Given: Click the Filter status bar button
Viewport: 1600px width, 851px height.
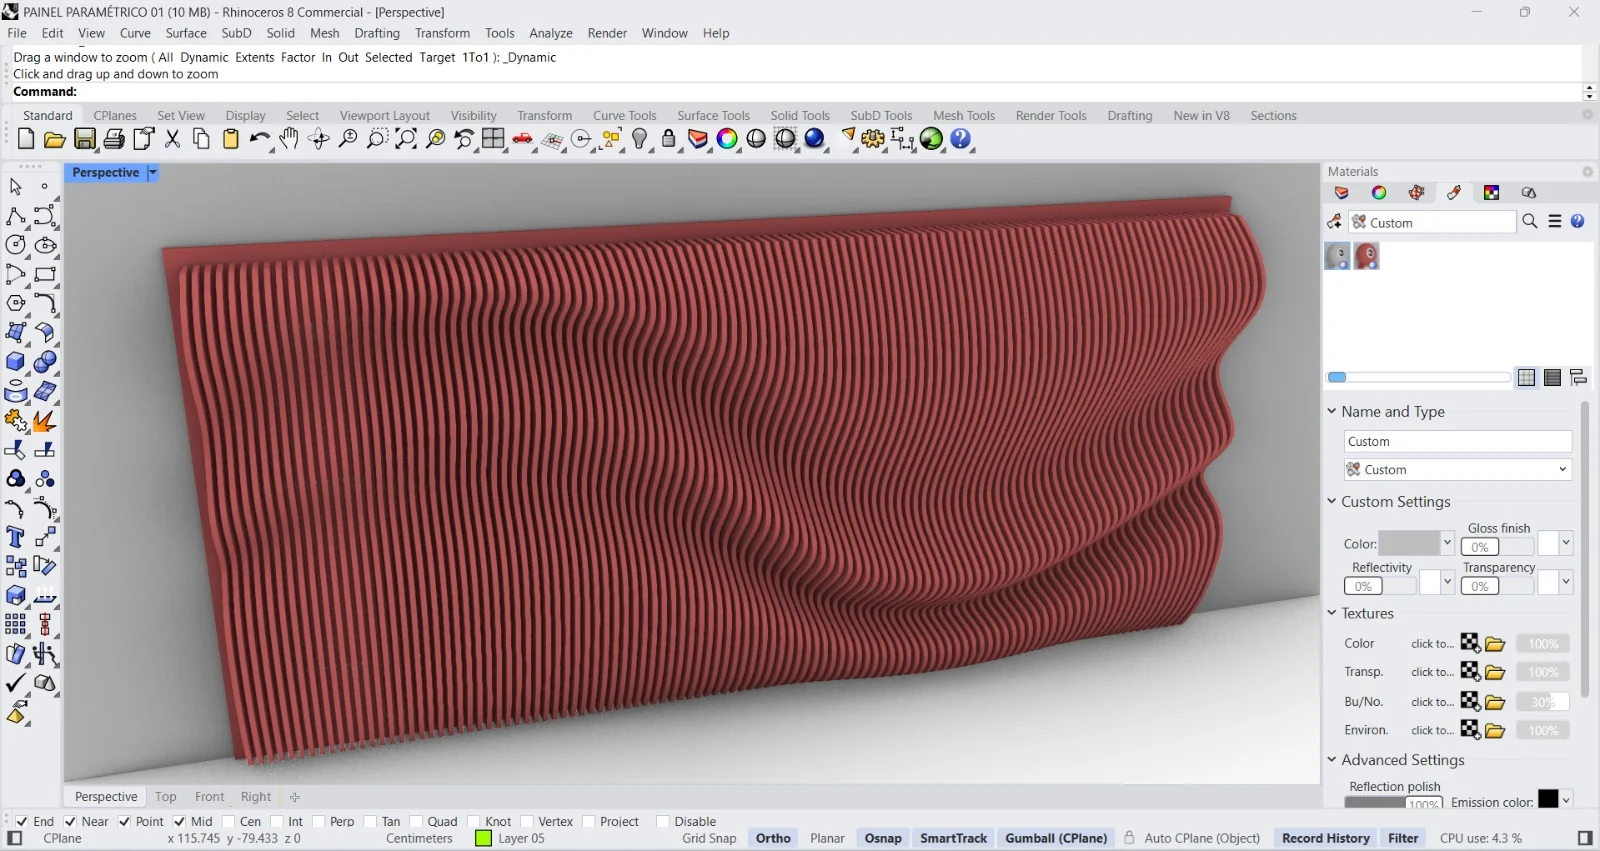Looking at the screenshot, I should 1403,839.
